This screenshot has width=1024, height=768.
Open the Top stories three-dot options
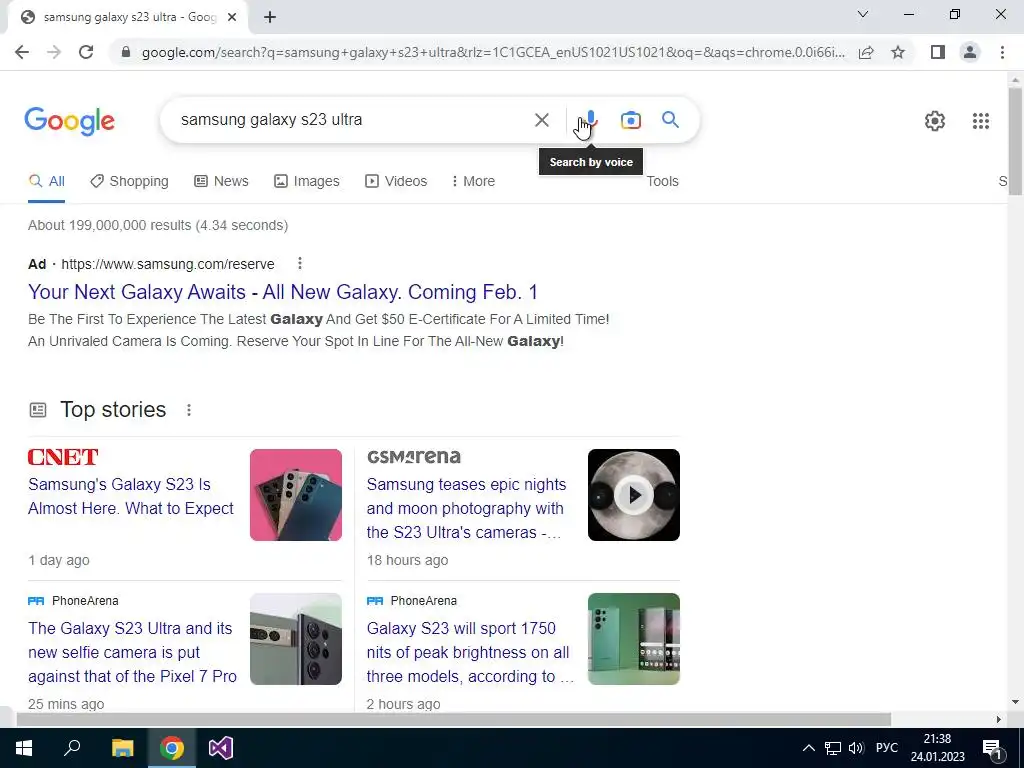tap(189, 410)
